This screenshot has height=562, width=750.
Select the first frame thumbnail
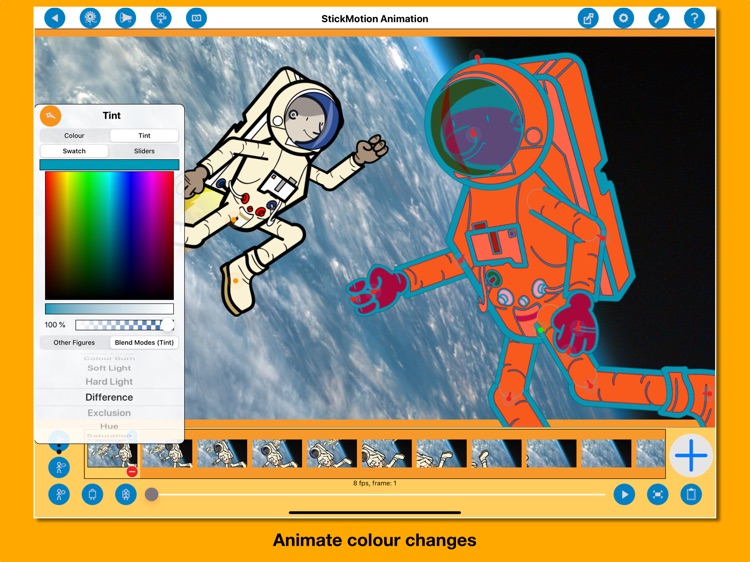(111, 454)
